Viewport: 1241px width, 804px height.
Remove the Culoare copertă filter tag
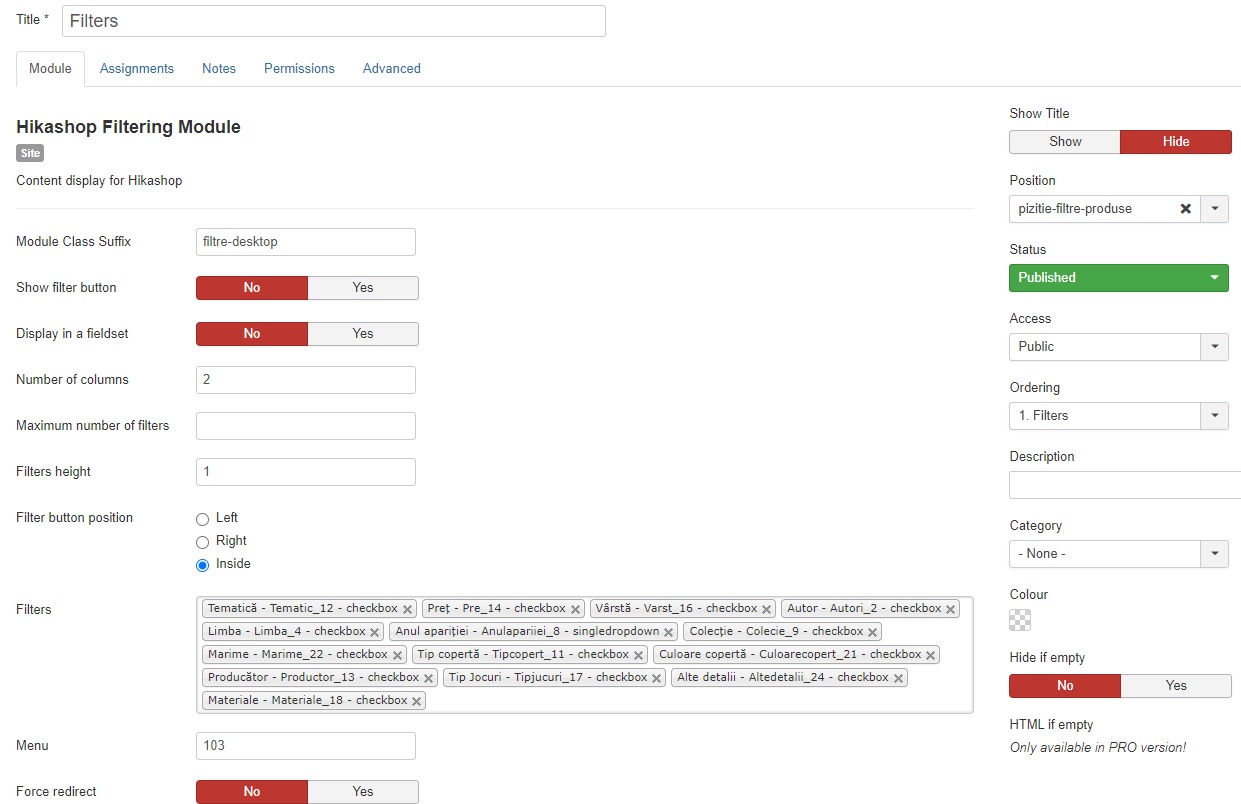pyautogui.click(x=930, y=655)
